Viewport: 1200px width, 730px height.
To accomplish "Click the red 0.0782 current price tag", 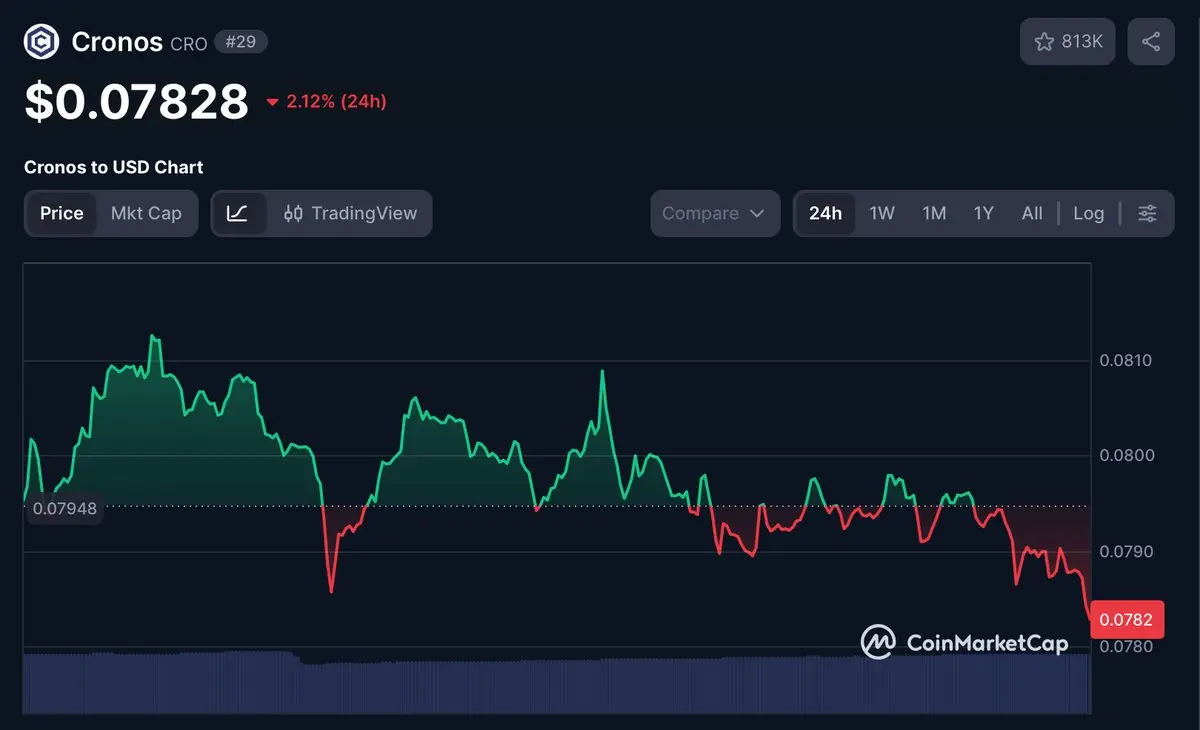I will (x=1125, y=619).
